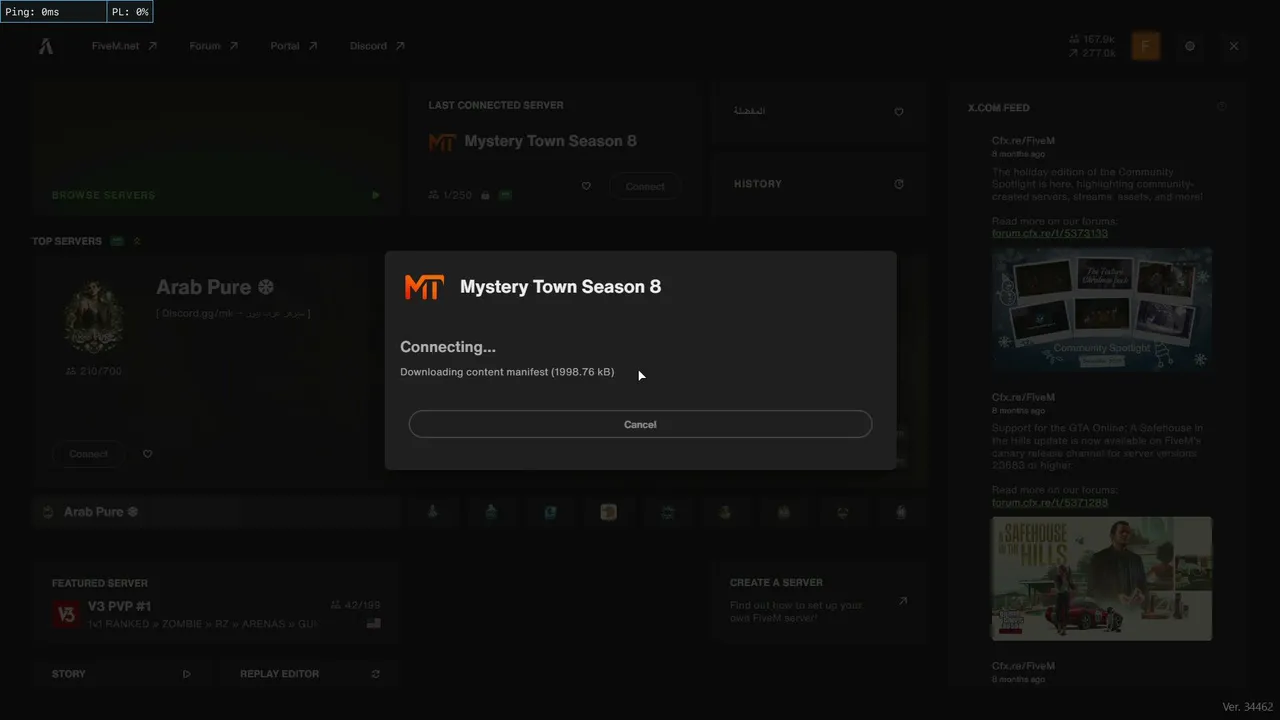
Task: Select the second server icon in the strip
Action: [491, 512]
